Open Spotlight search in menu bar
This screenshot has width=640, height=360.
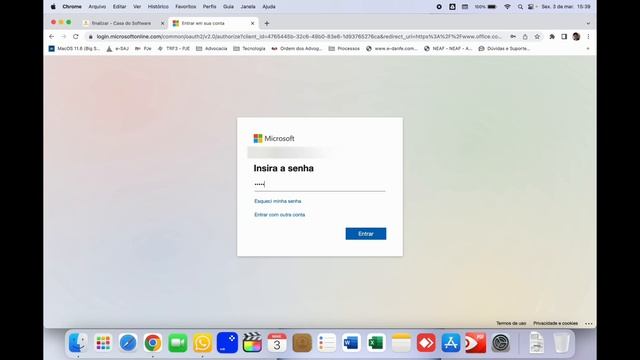(520, 7)
